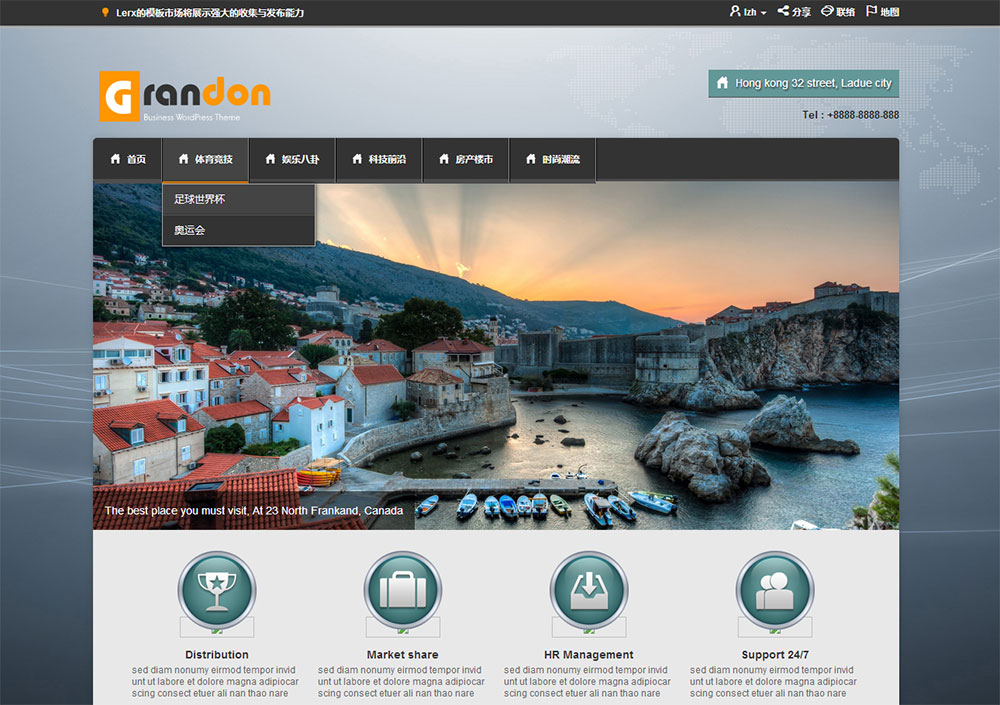Select 足球世界杯 from the submenu
This screenshot has height=705, width=1000.
point(200,199)
